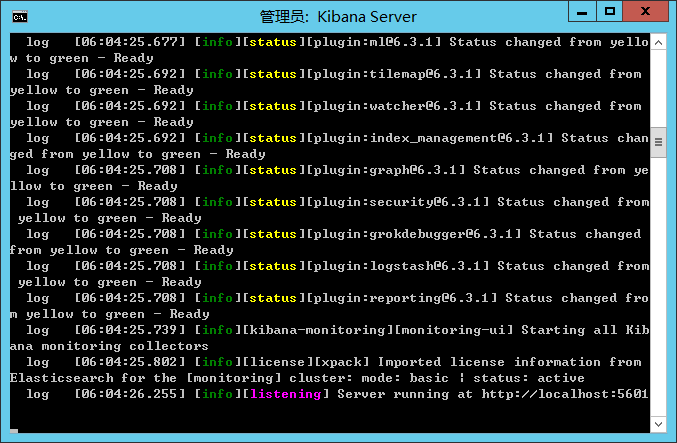Viewport: 677px width, 443px height.
Task: Click the scrollbar up arrow
Action: pos(658,42)
